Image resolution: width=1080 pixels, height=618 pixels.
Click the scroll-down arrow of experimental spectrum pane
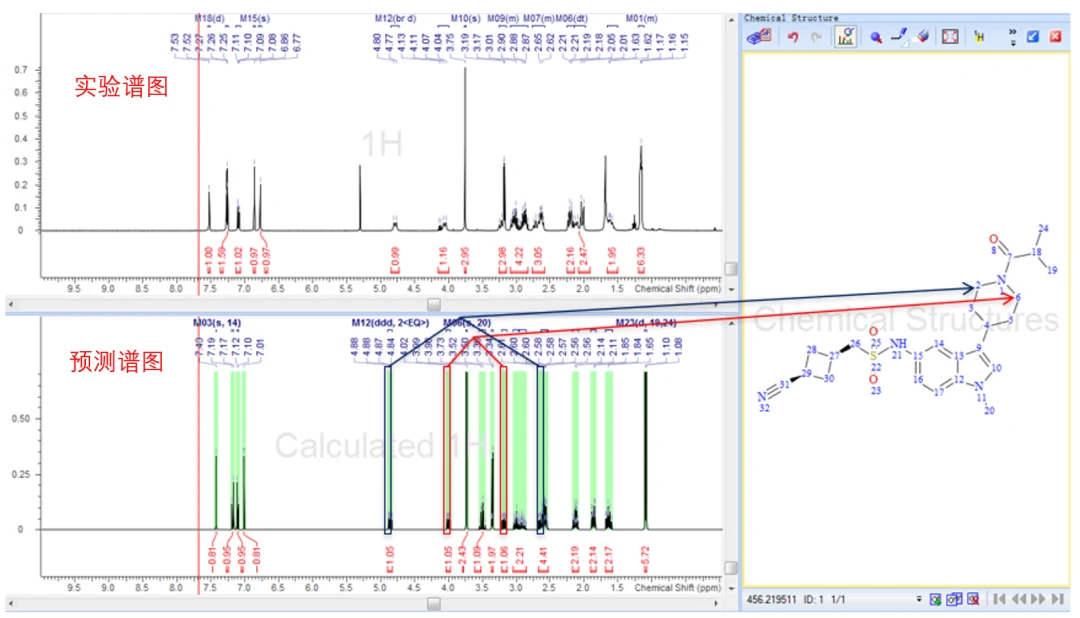tap(731, 289)
